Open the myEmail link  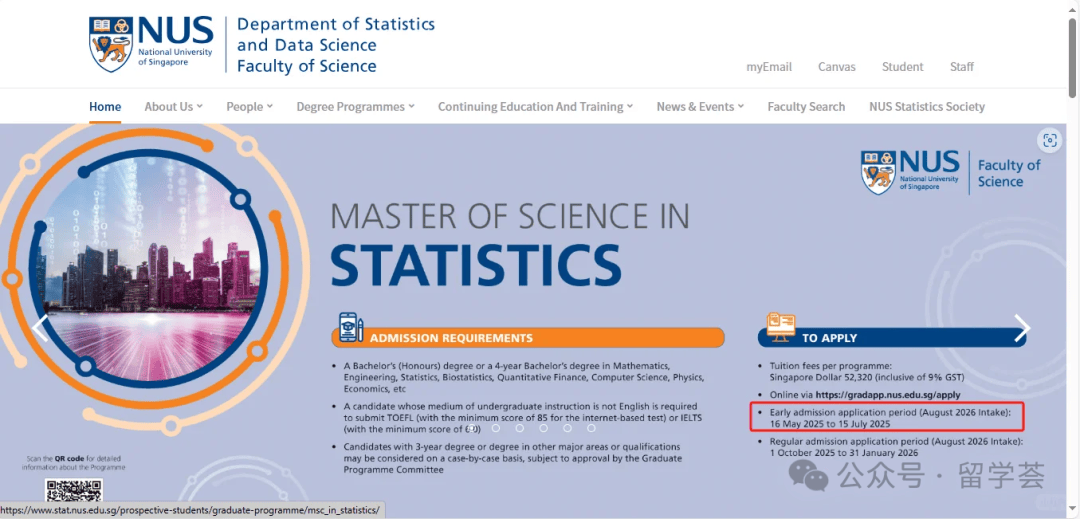click(x=769, y=67)
